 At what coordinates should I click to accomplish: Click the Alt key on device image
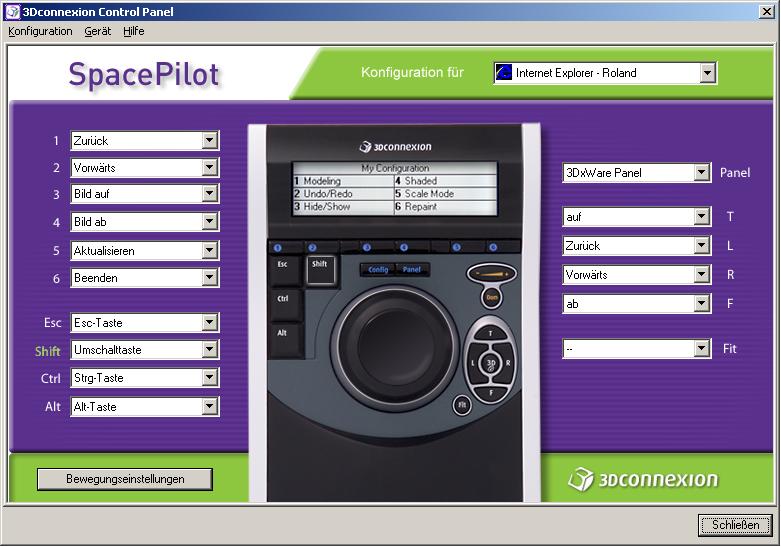284,339
